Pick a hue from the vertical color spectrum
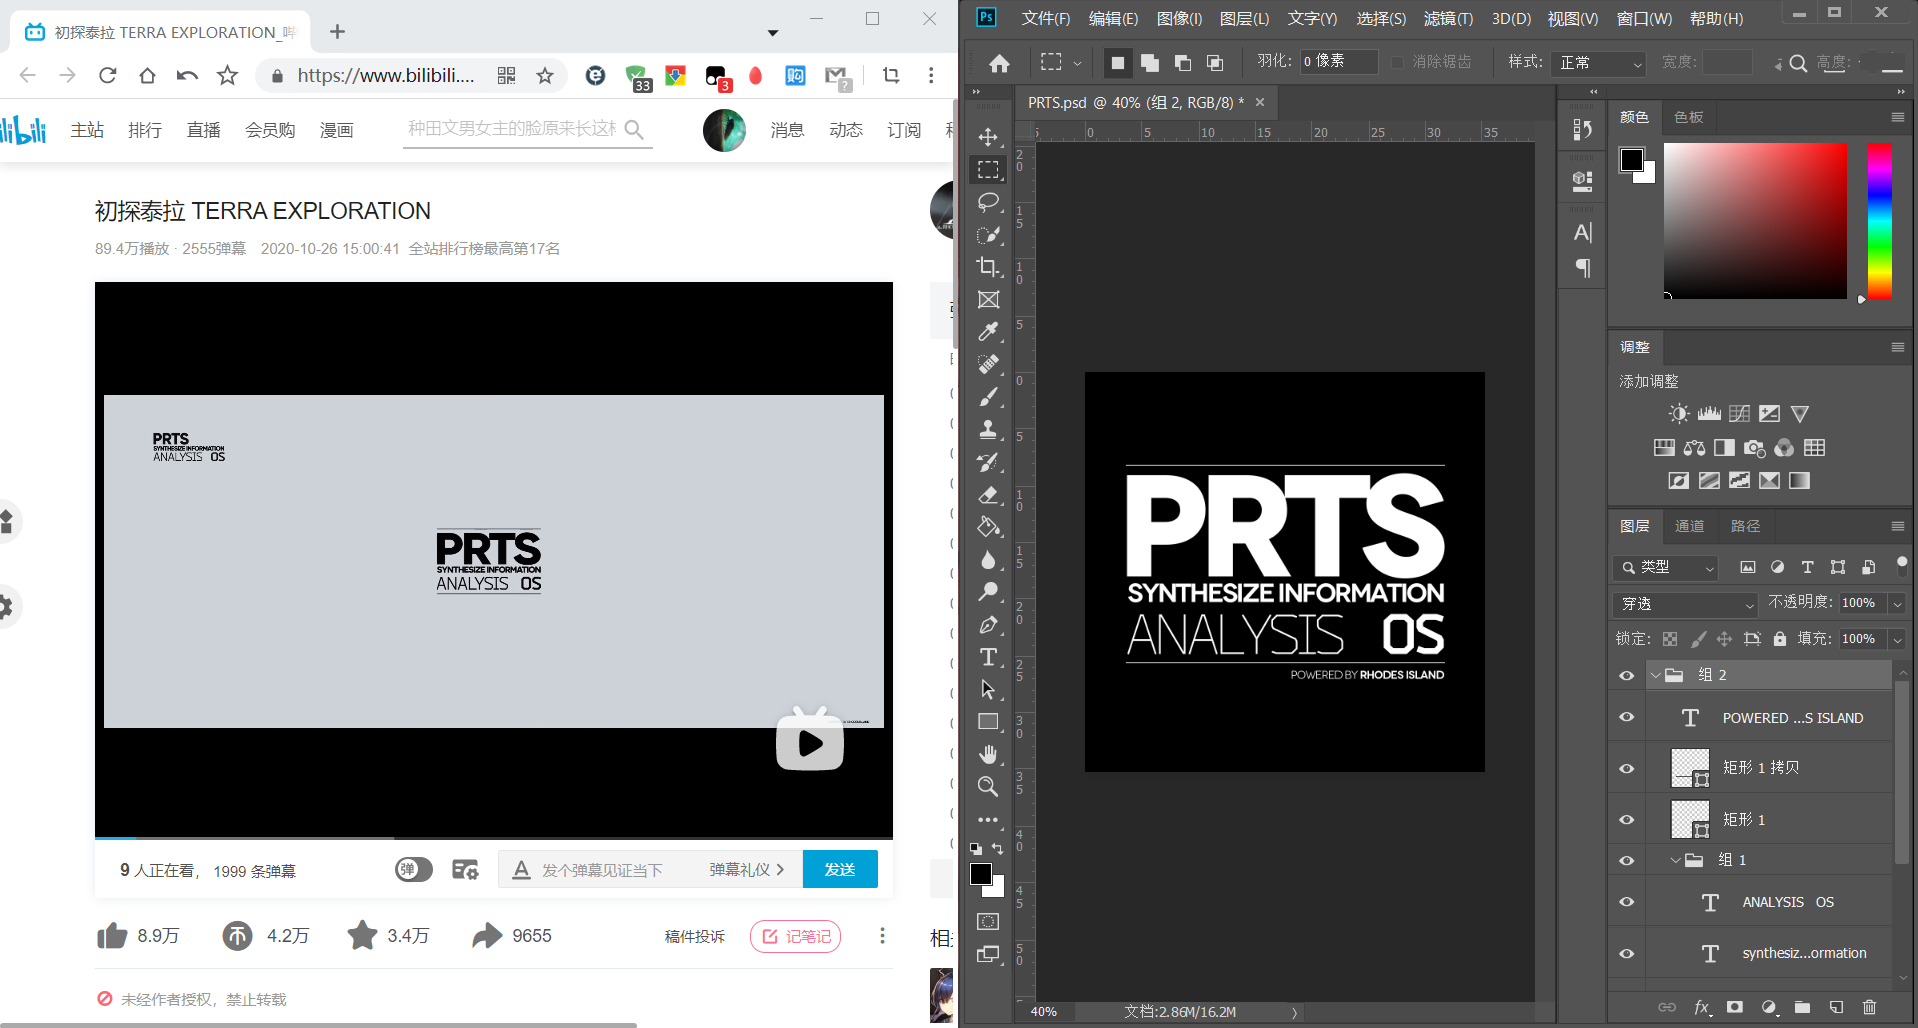The height and width of the screenshot is (1028, 1918). [x=1879, y=220]
